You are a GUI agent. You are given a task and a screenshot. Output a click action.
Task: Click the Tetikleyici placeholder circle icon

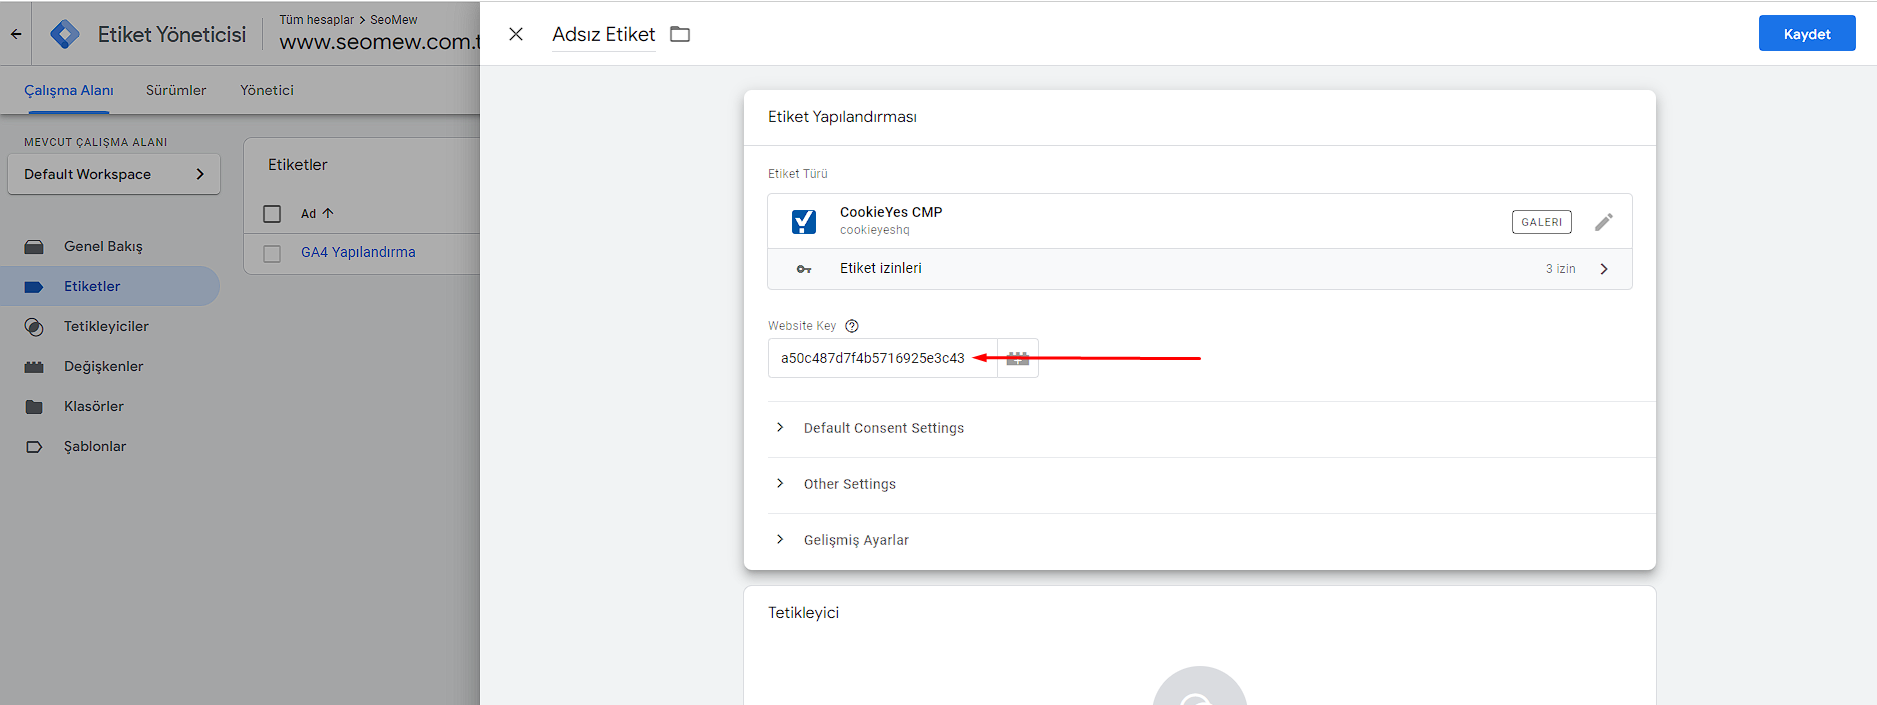coord(1199,692)
